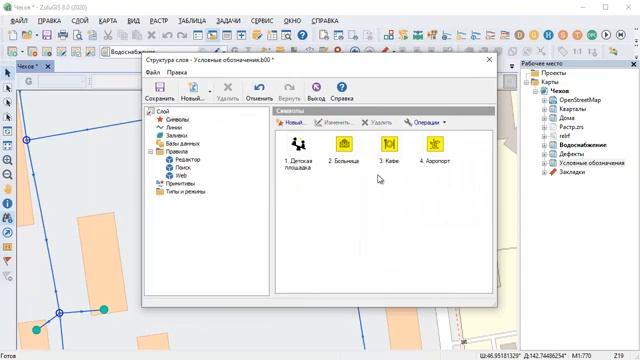
Task: Open the КАРТА menu
Action: (x=108, y=21)
